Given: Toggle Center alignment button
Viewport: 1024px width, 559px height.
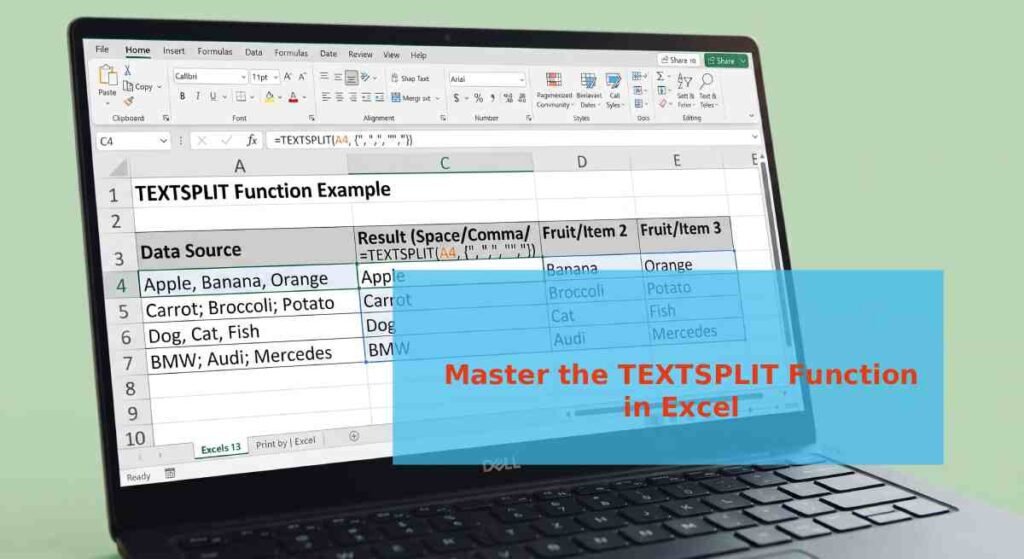Looking at the screenshot, I should 340,97.
